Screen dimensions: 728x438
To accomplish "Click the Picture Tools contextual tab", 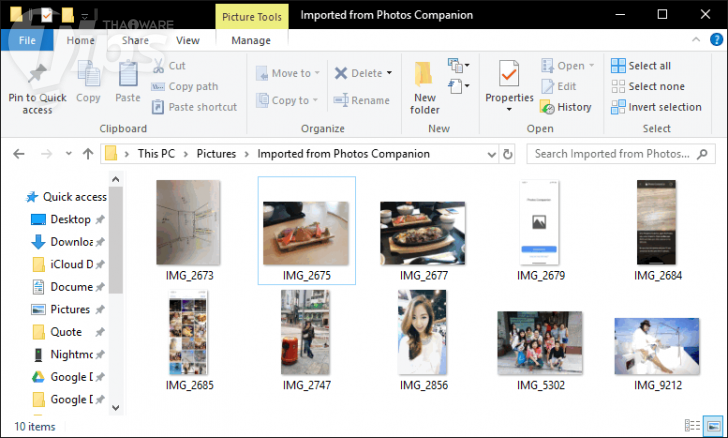I will (252, 17).
